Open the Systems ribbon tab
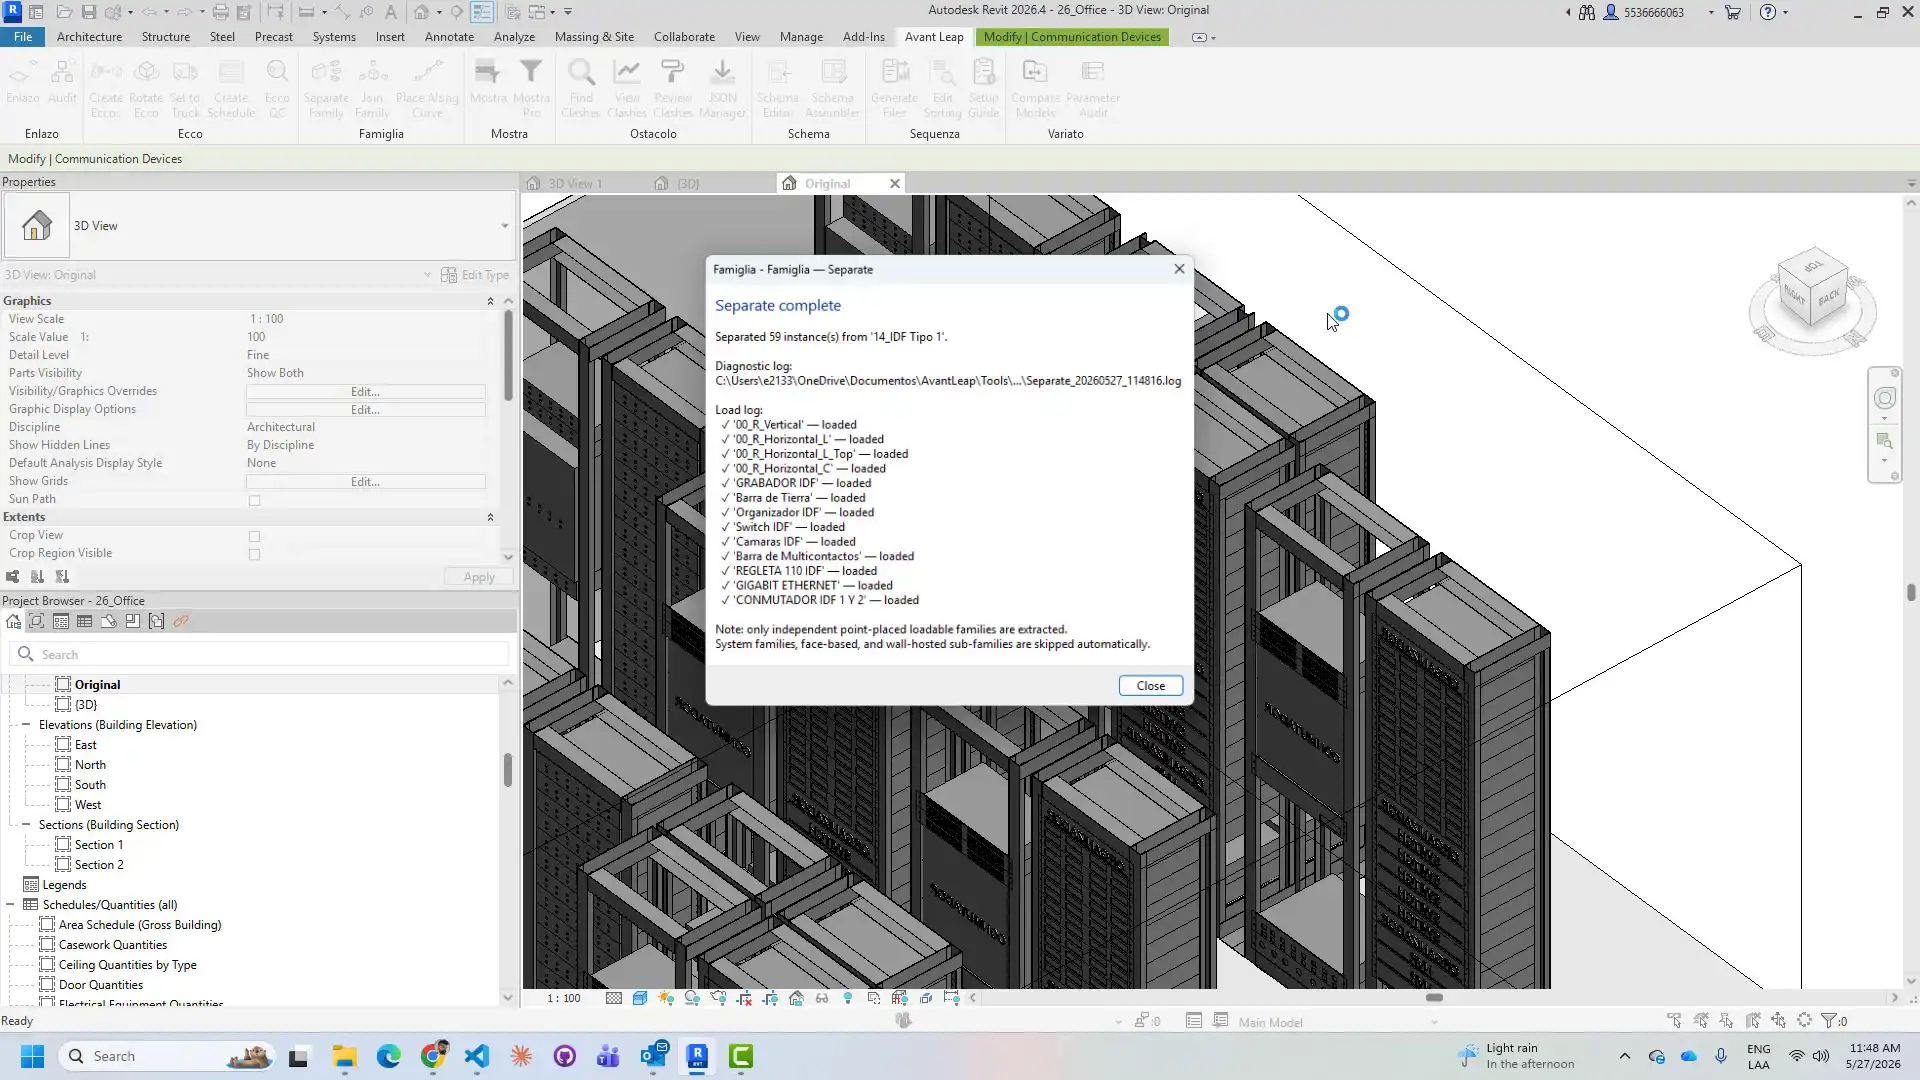Screen dimensions: 1920x1080 click(x=334, y=37)
